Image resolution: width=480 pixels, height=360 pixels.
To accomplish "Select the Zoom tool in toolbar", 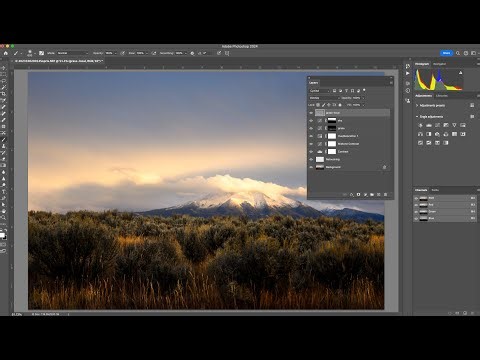I will [3, 217].
